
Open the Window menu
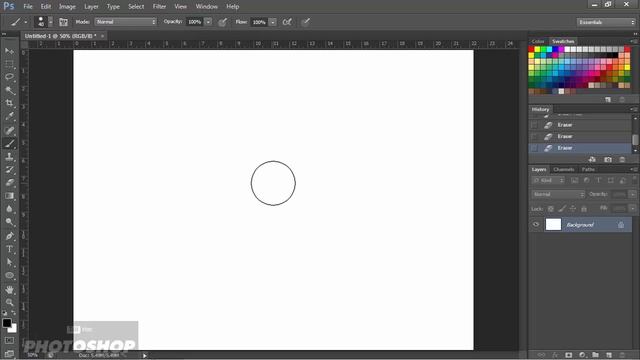[207, 7]
